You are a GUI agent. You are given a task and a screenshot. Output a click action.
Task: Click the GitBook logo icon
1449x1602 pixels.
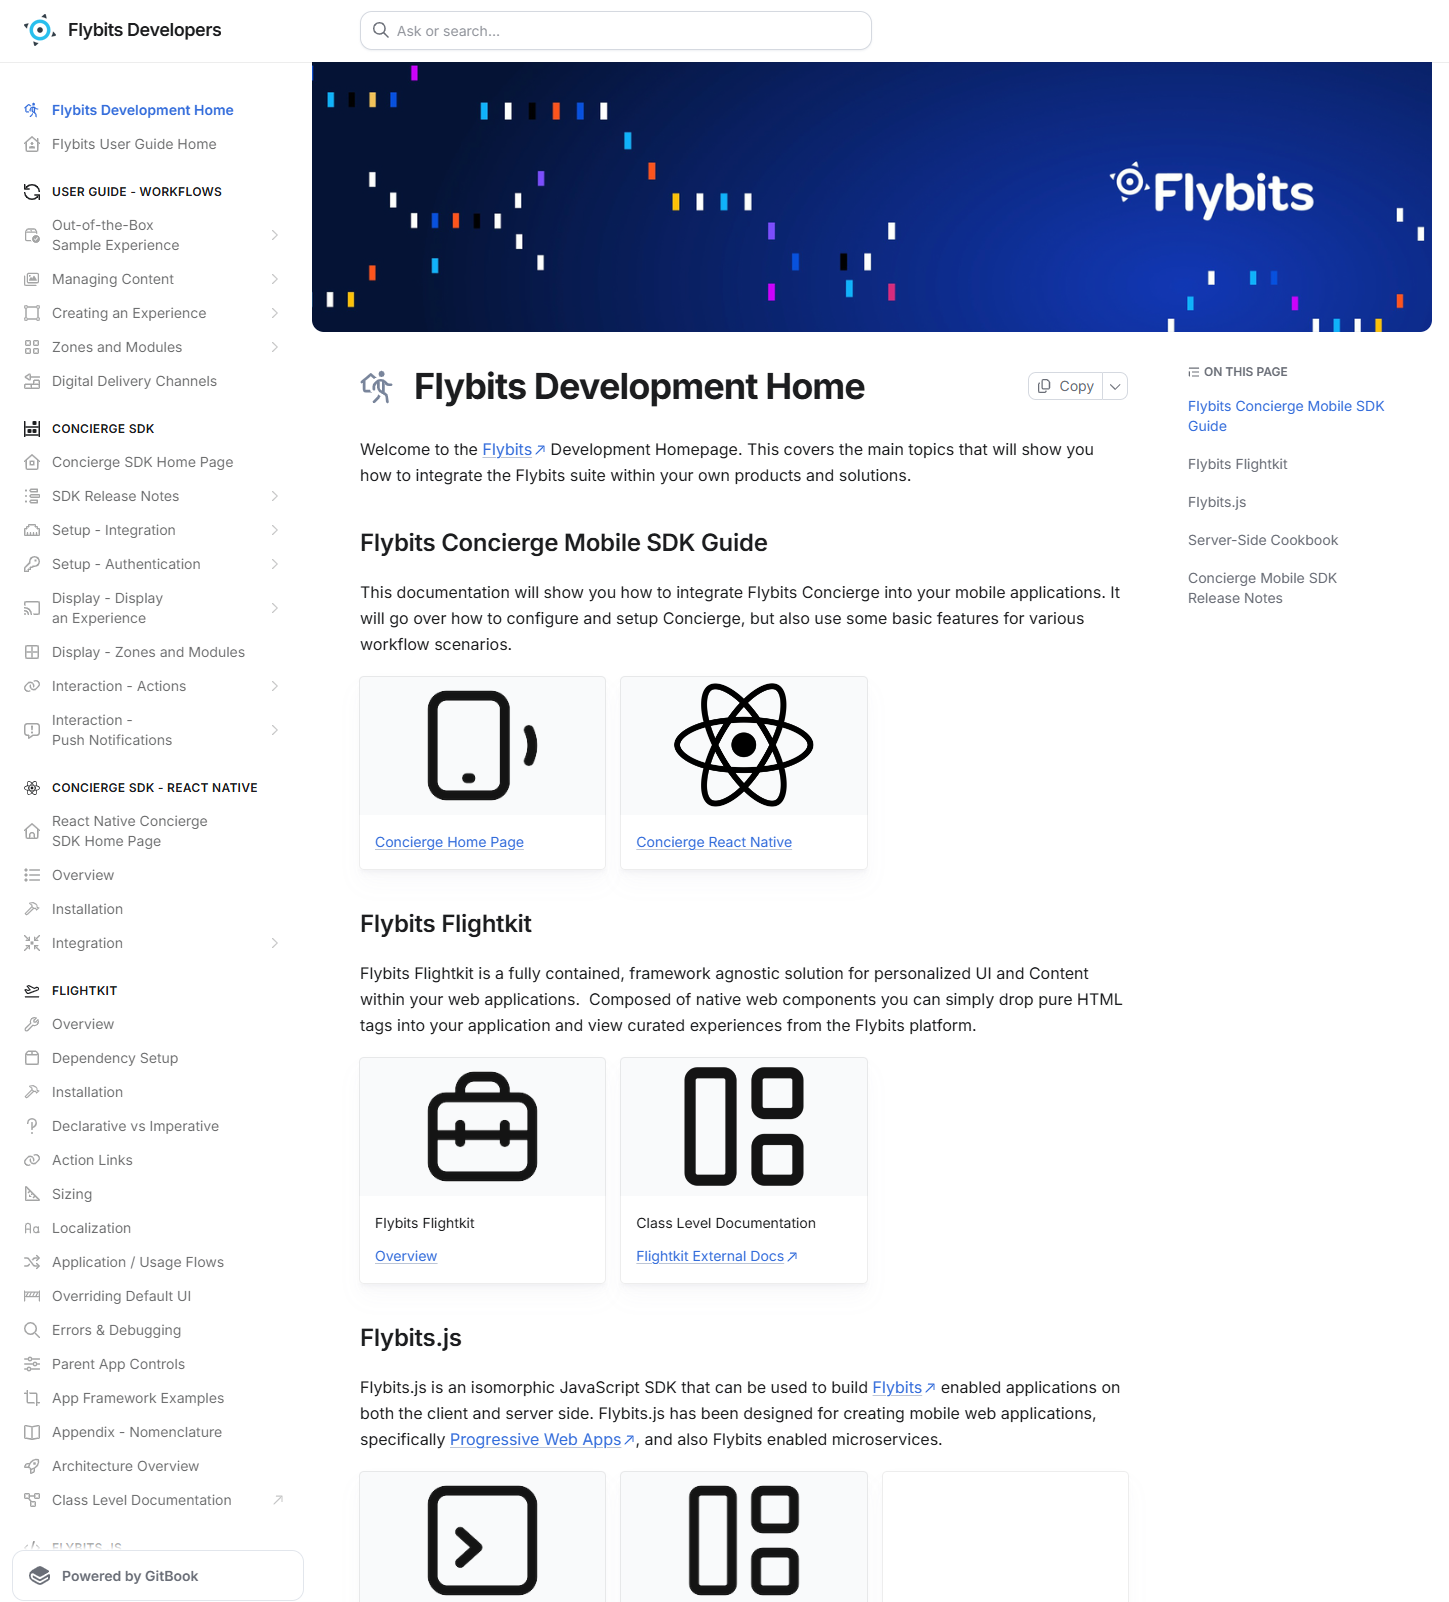pyautogui.click(x=40, y=1576)
